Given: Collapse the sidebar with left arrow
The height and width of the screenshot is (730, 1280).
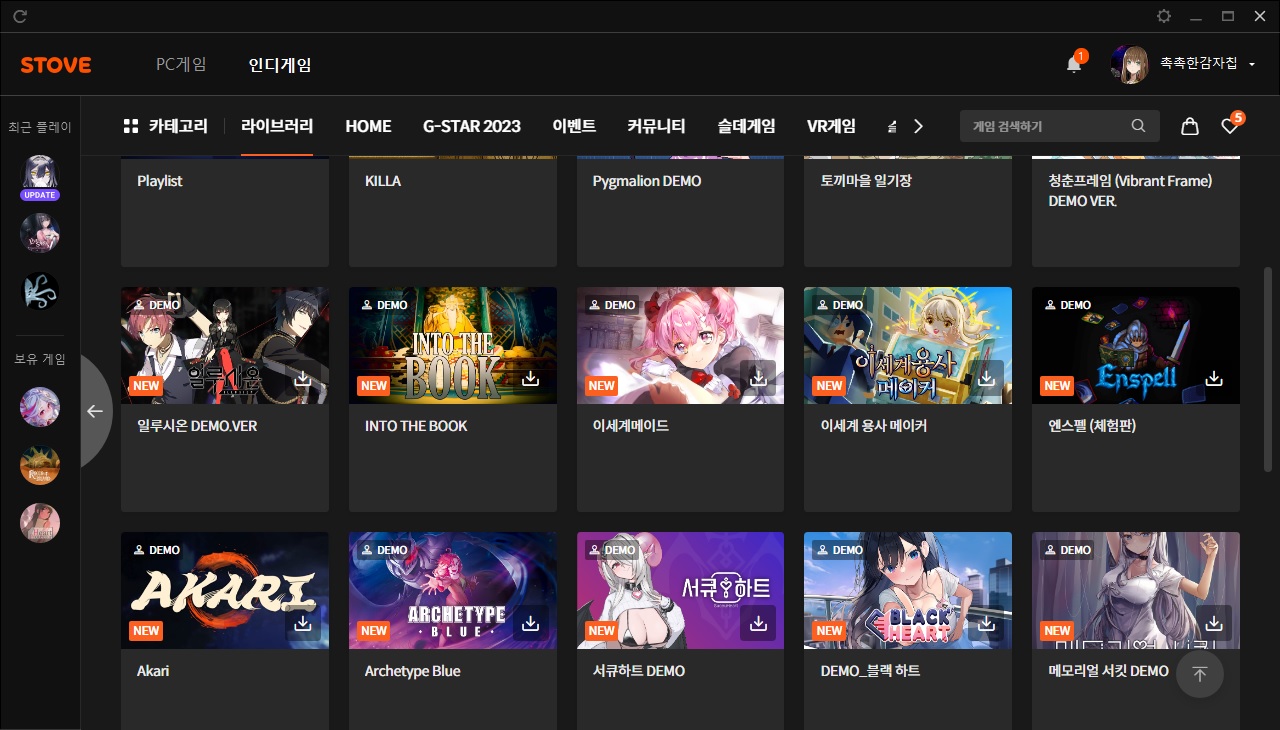Looking at the screenshot, I should click(94, 411).
